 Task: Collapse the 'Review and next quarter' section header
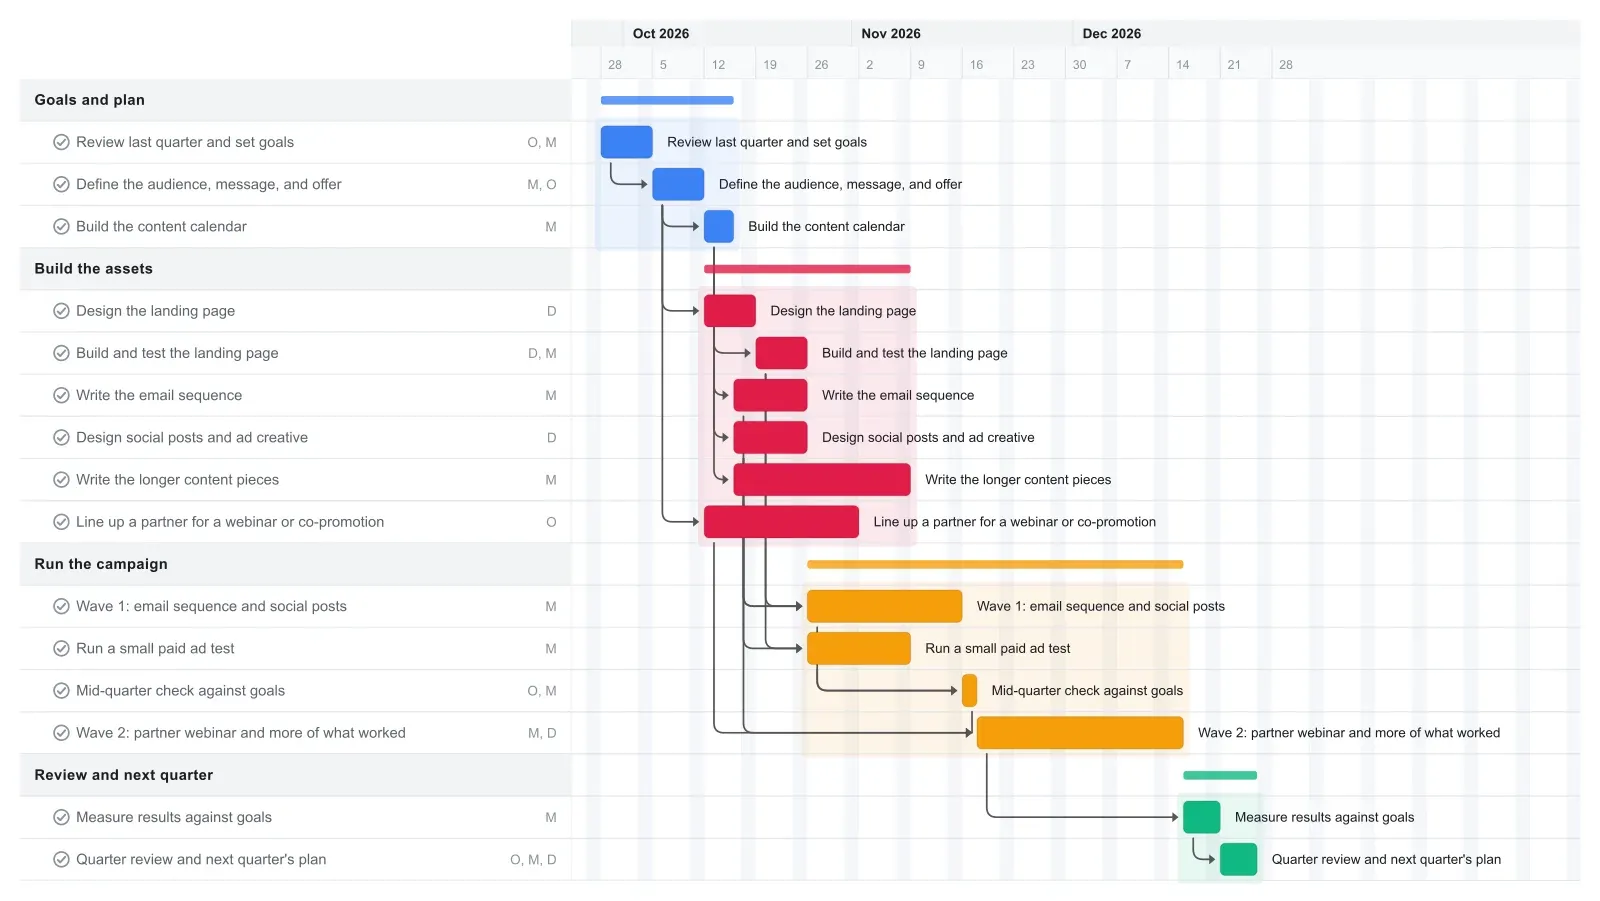pyautogui.click(x=295, y=775)
